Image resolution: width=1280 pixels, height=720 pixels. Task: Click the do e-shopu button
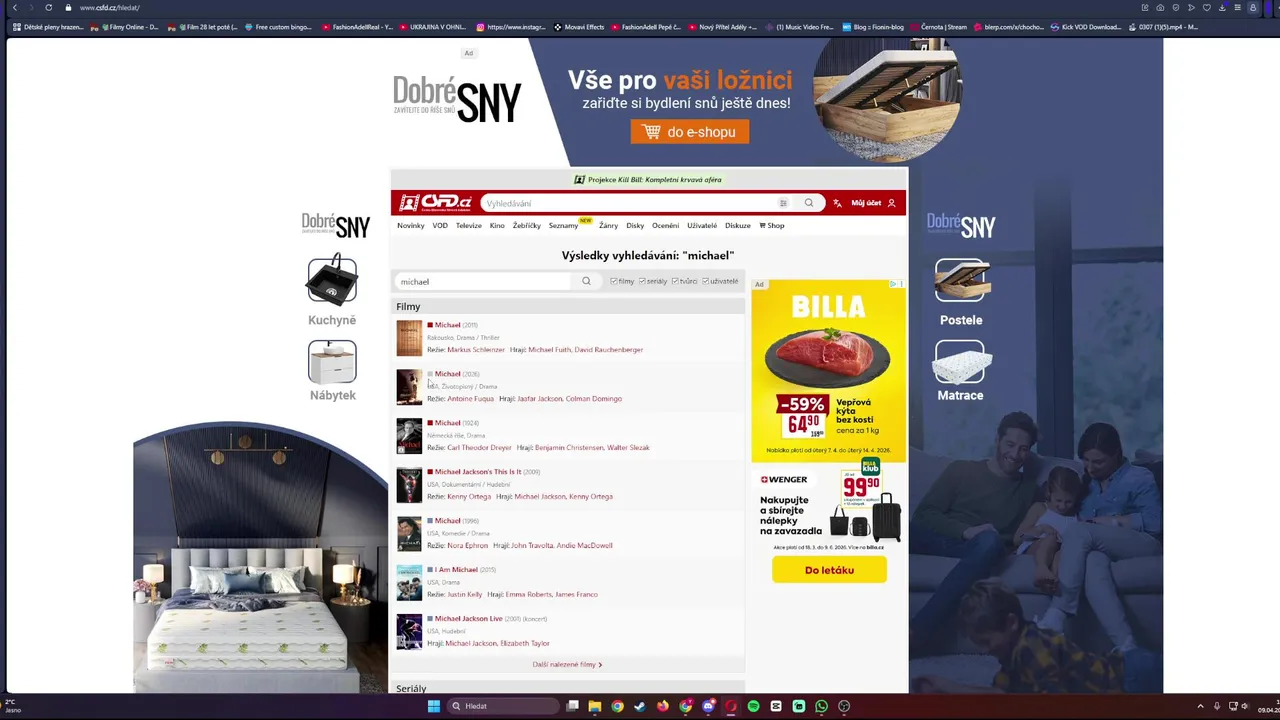pyautogui.click(x=690, y=132)
